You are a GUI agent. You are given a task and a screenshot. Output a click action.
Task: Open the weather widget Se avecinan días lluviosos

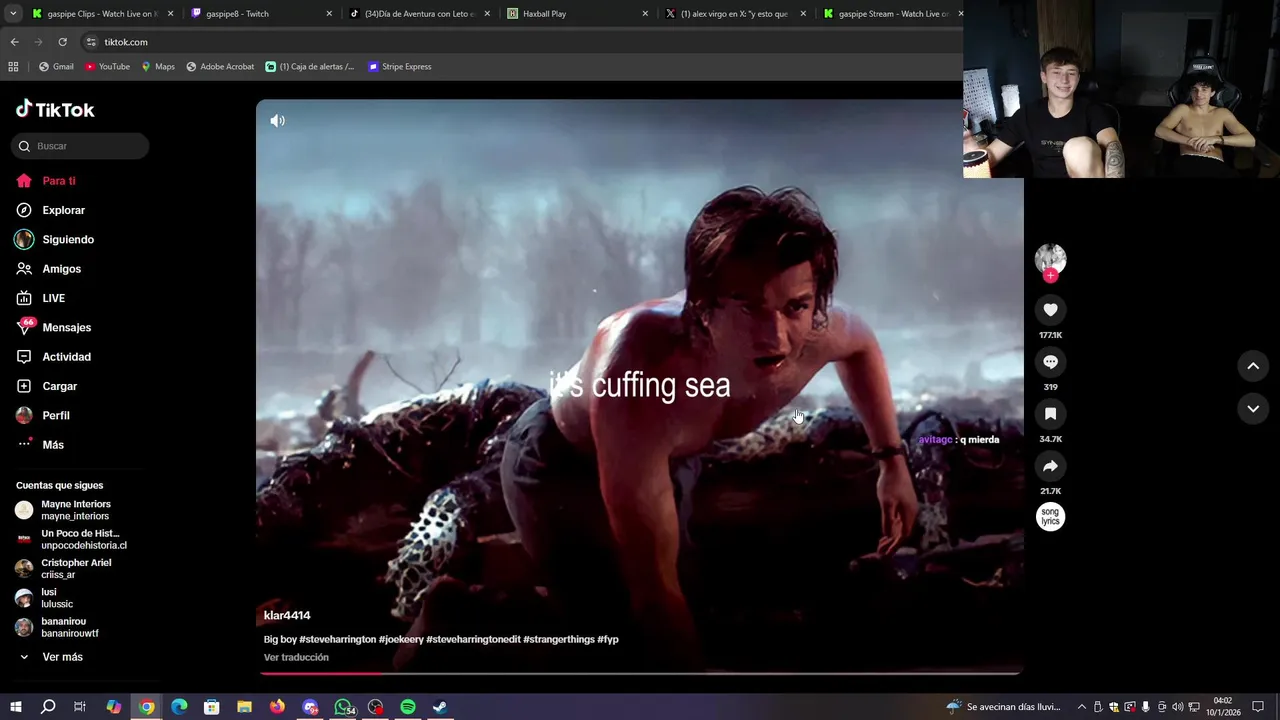[x=1003, y=707]
